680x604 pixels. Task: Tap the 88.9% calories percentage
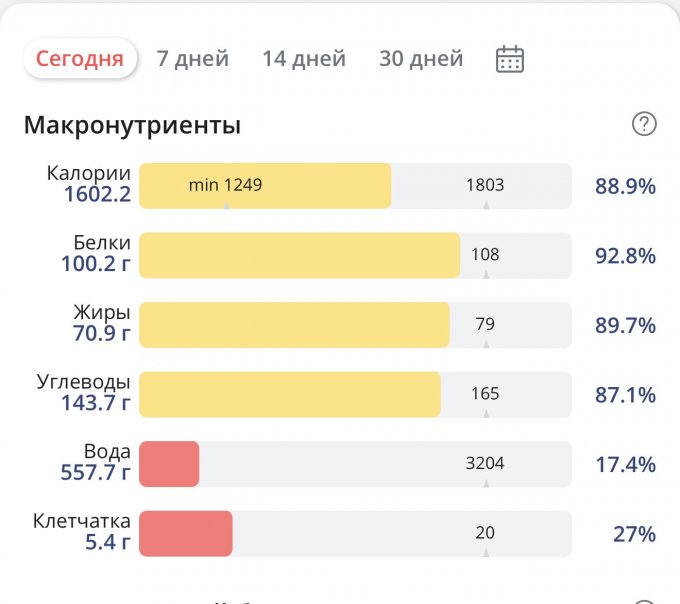tap(625, 186)
